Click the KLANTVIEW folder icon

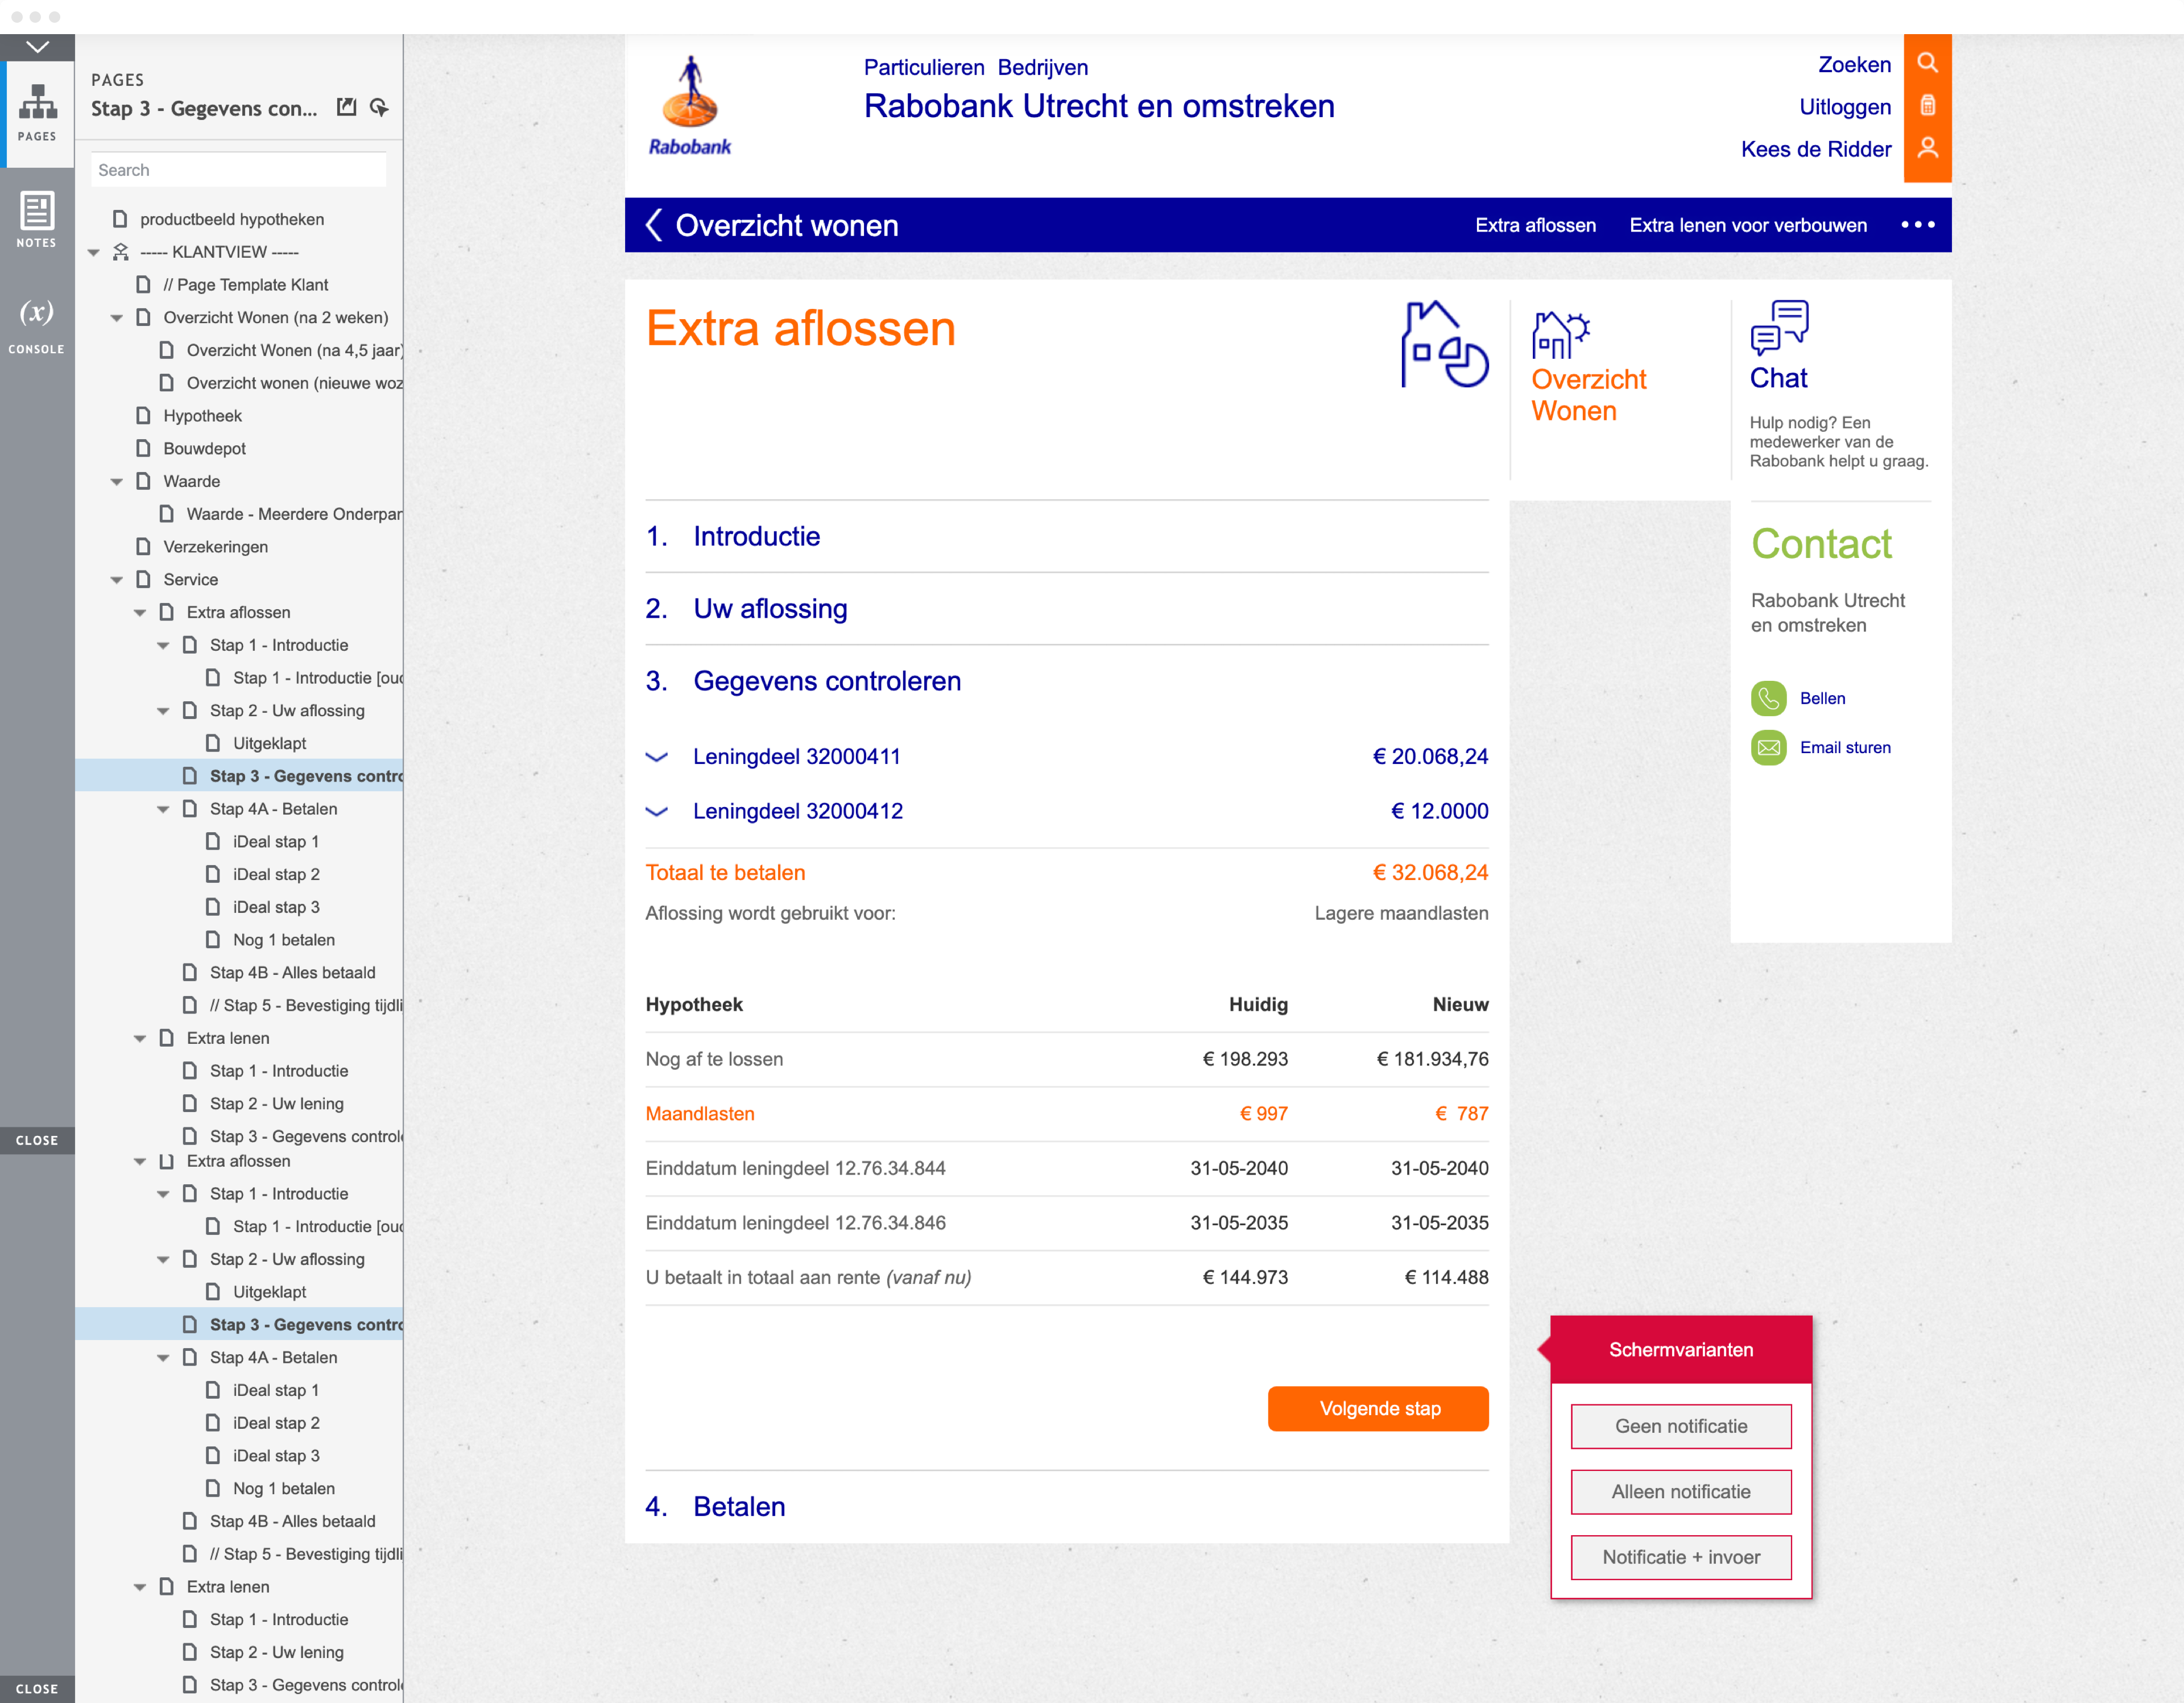121,252
